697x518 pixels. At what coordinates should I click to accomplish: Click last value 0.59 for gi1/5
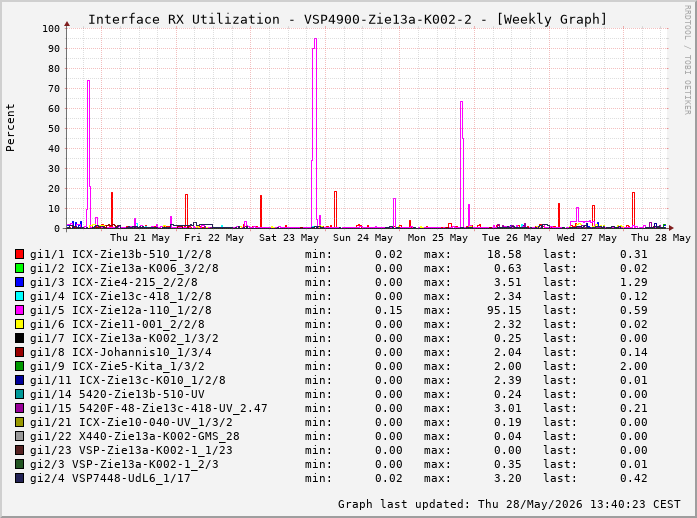click(634, 310)
